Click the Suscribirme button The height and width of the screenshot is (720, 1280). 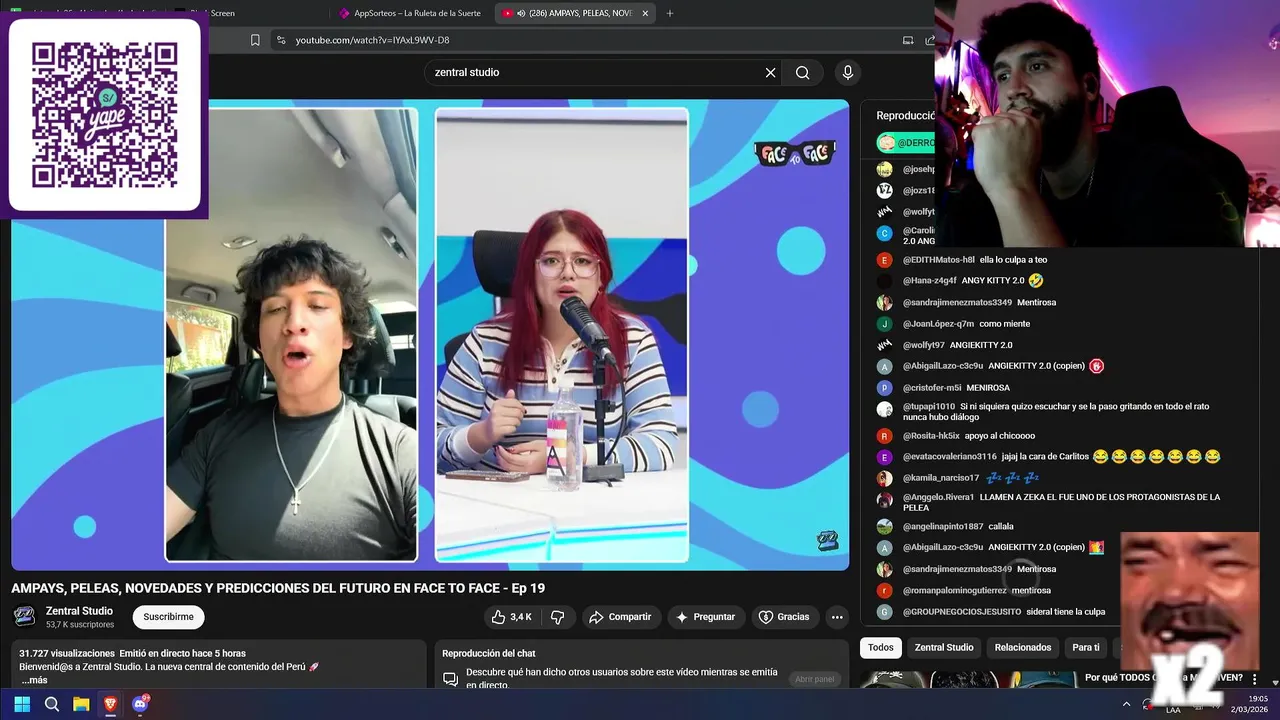tap(168, 617)
